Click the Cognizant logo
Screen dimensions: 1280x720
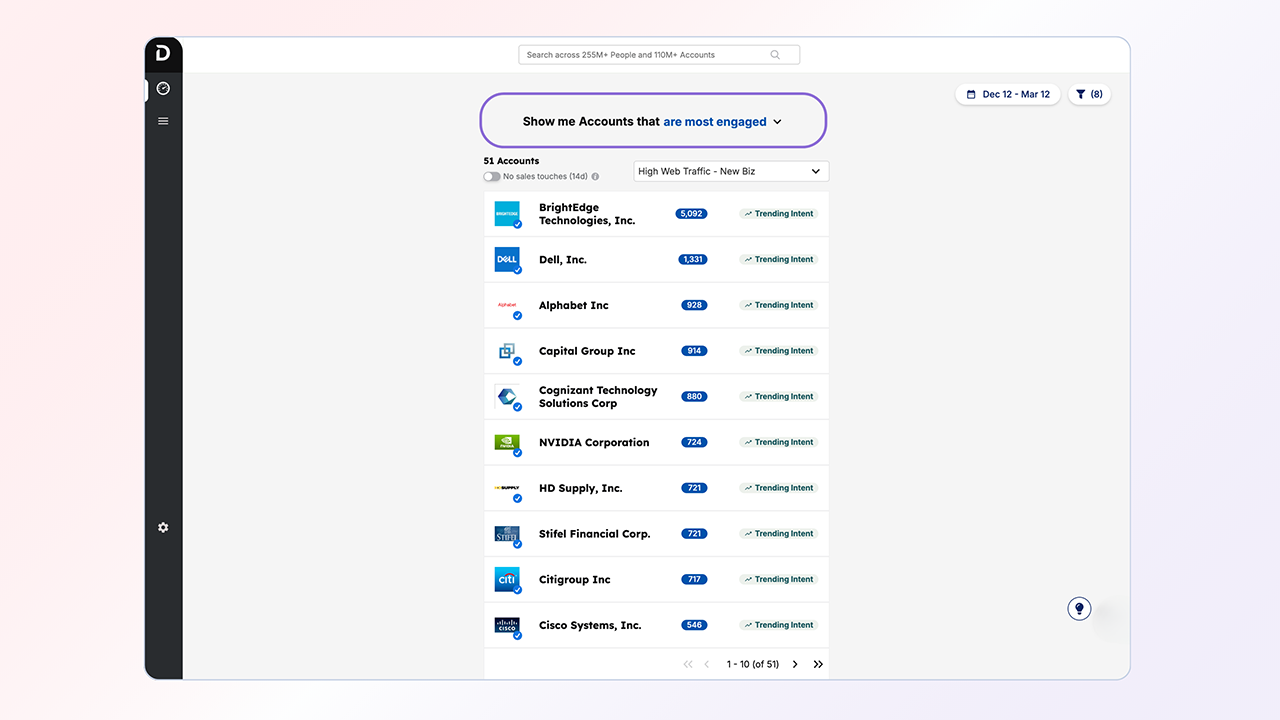click(507, 396)
